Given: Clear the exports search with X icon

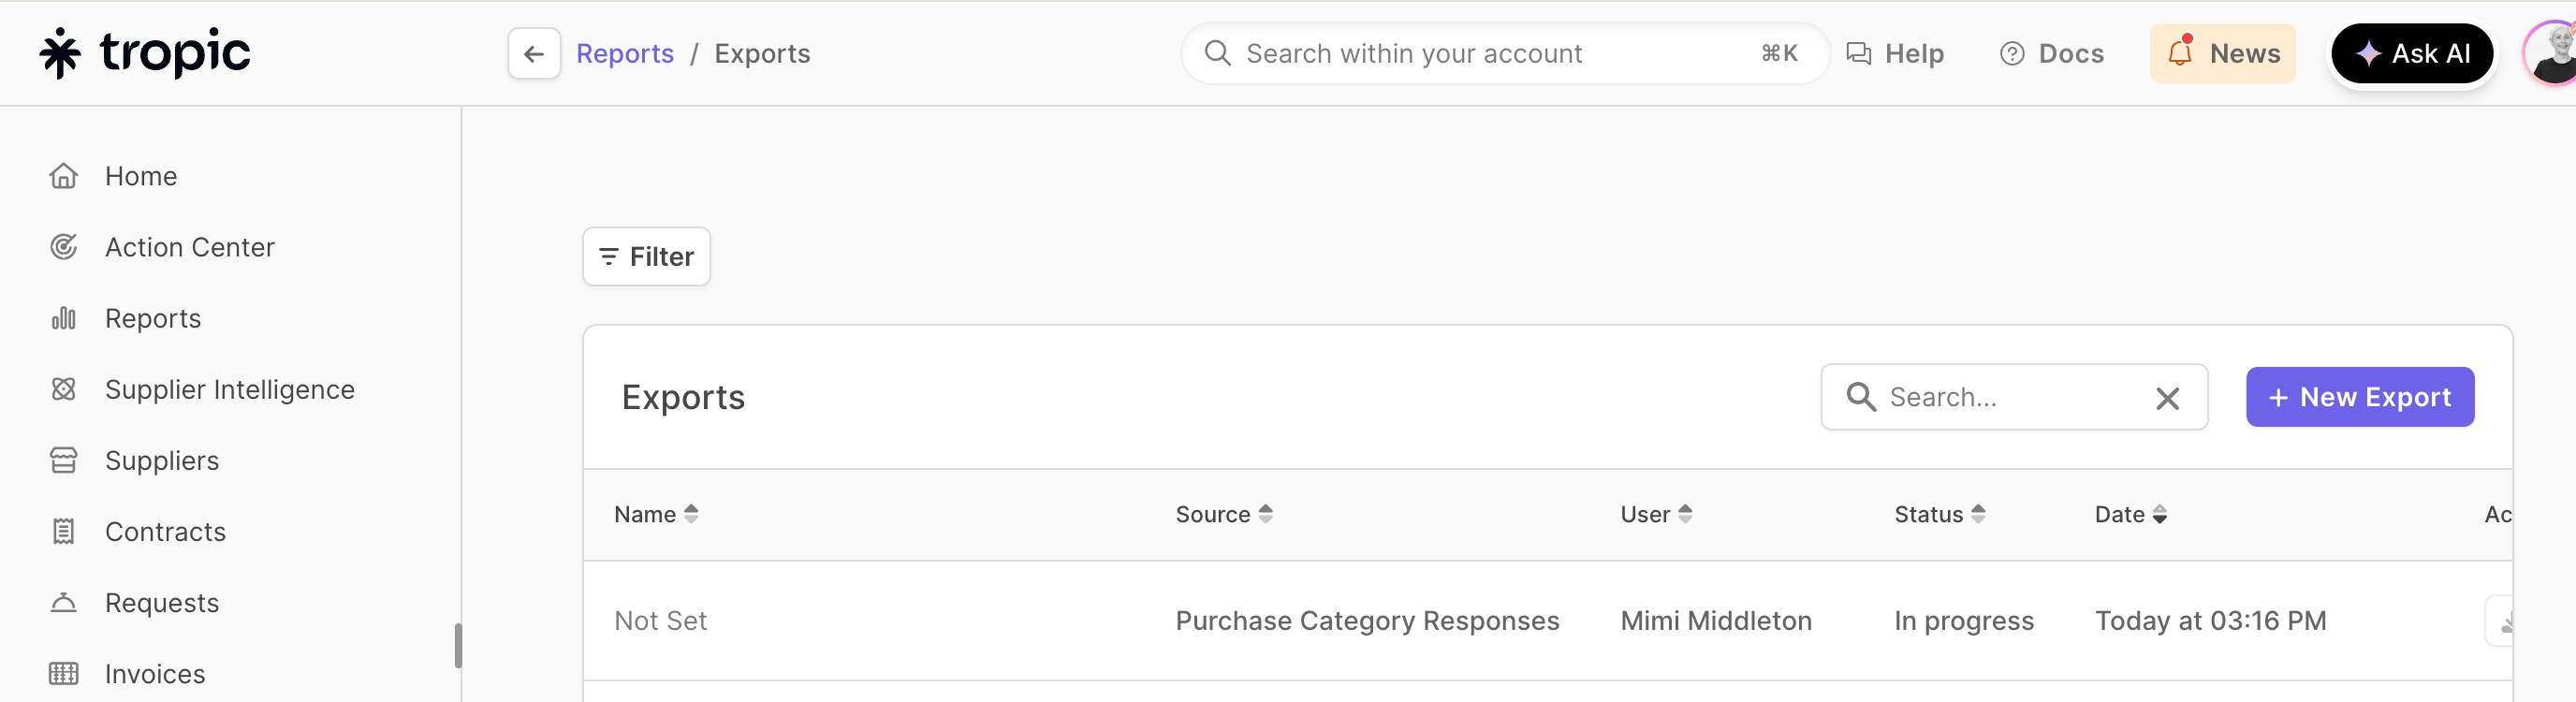Looking at the screenshot, I should (x=2167, y=398).
